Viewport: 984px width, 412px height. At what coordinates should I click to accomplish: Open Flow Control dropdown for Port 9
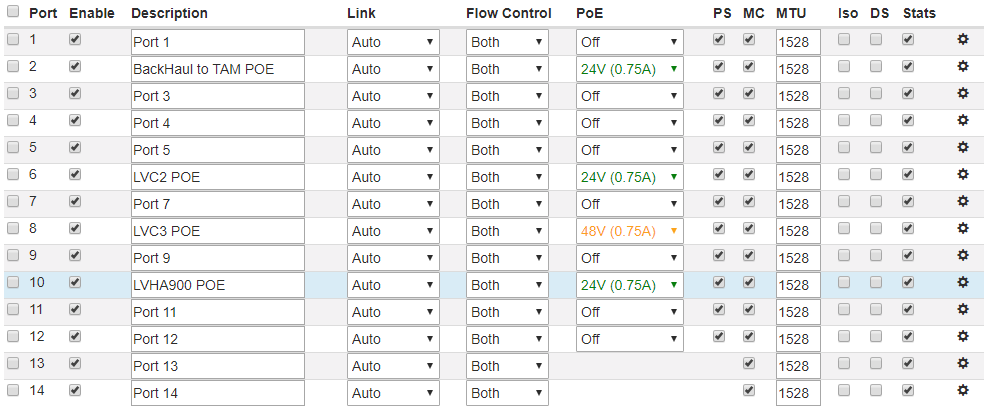click(x=507, y=258)
